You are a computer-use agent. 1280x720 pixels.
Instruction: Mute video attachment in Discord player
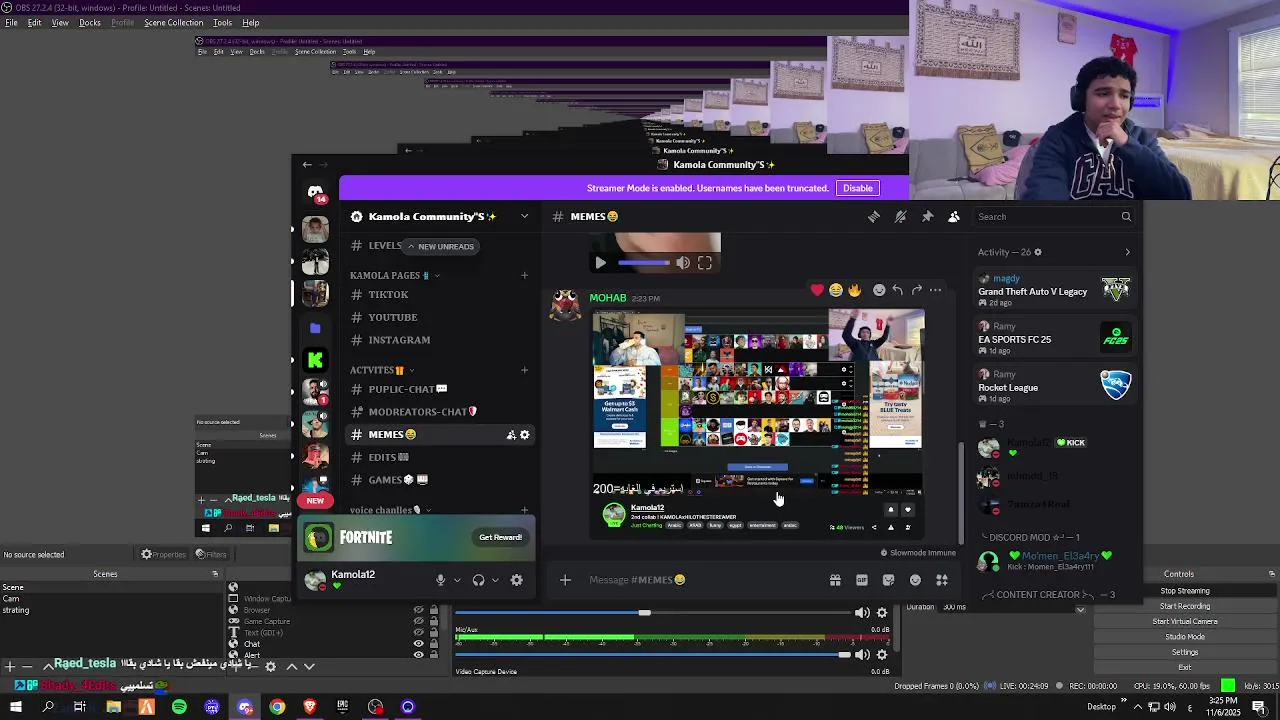682,263
